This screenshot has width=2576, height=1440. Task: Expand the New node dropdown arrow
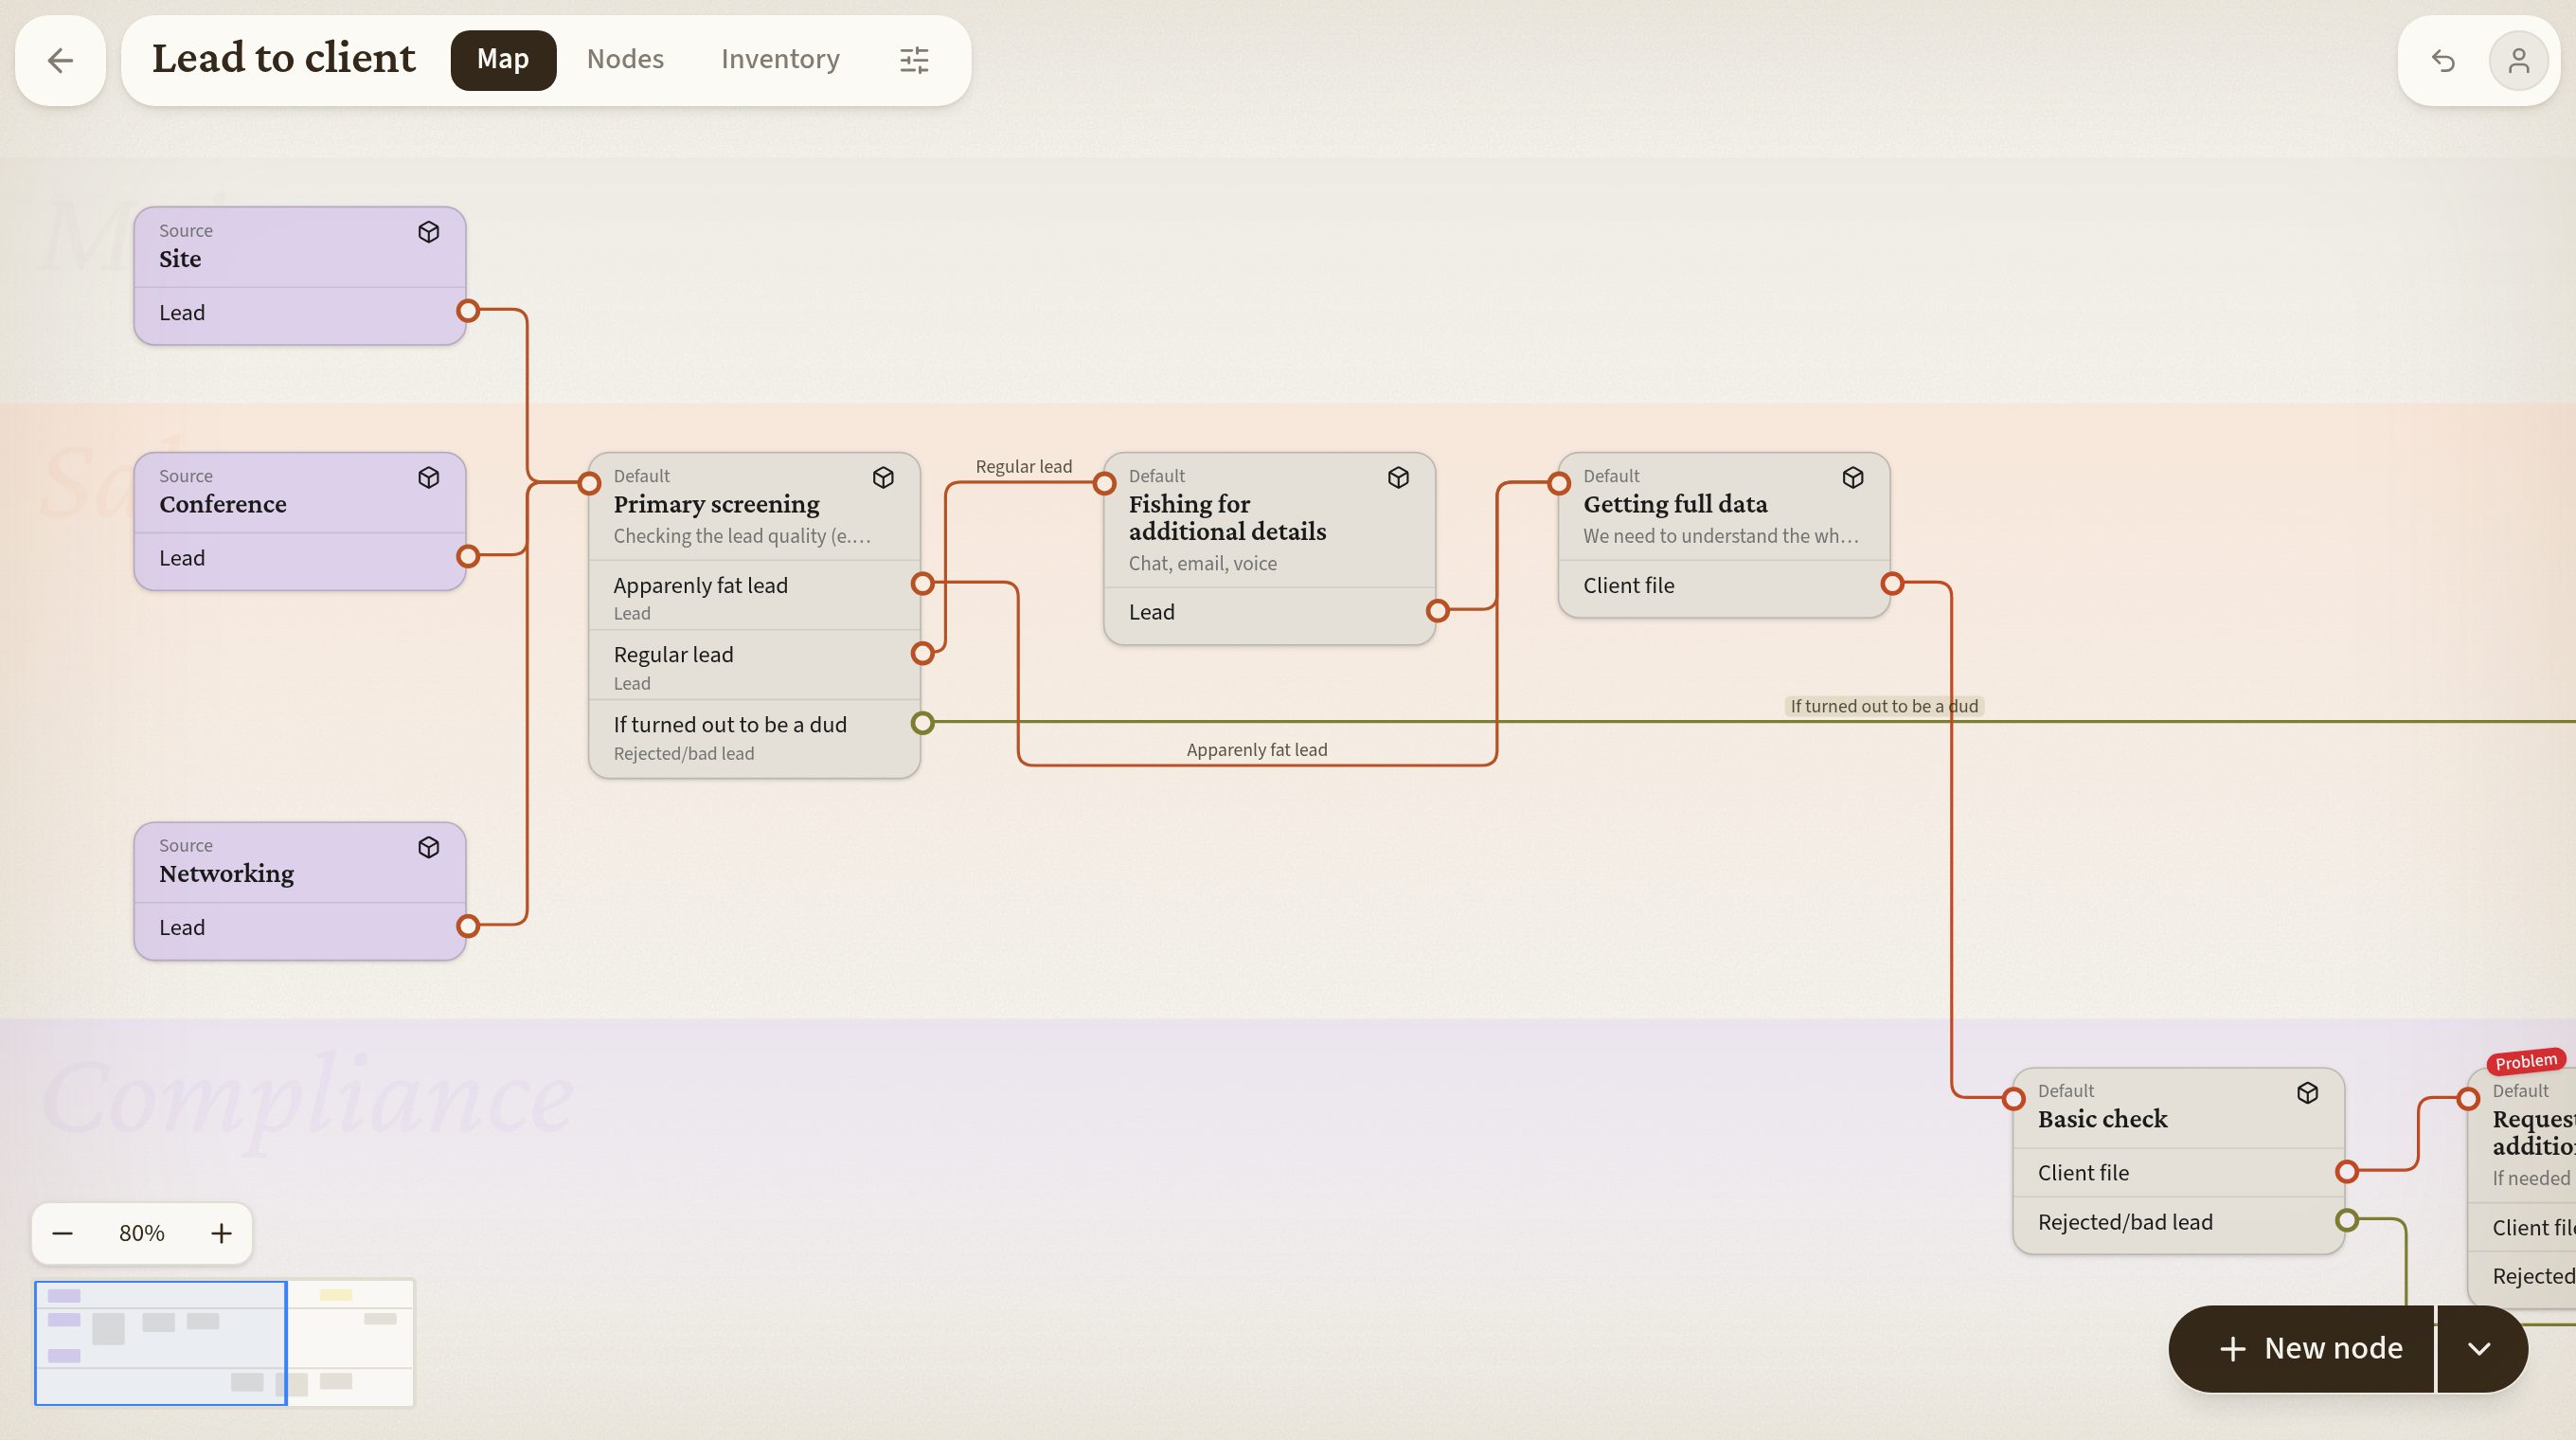click(2481, 1348)
